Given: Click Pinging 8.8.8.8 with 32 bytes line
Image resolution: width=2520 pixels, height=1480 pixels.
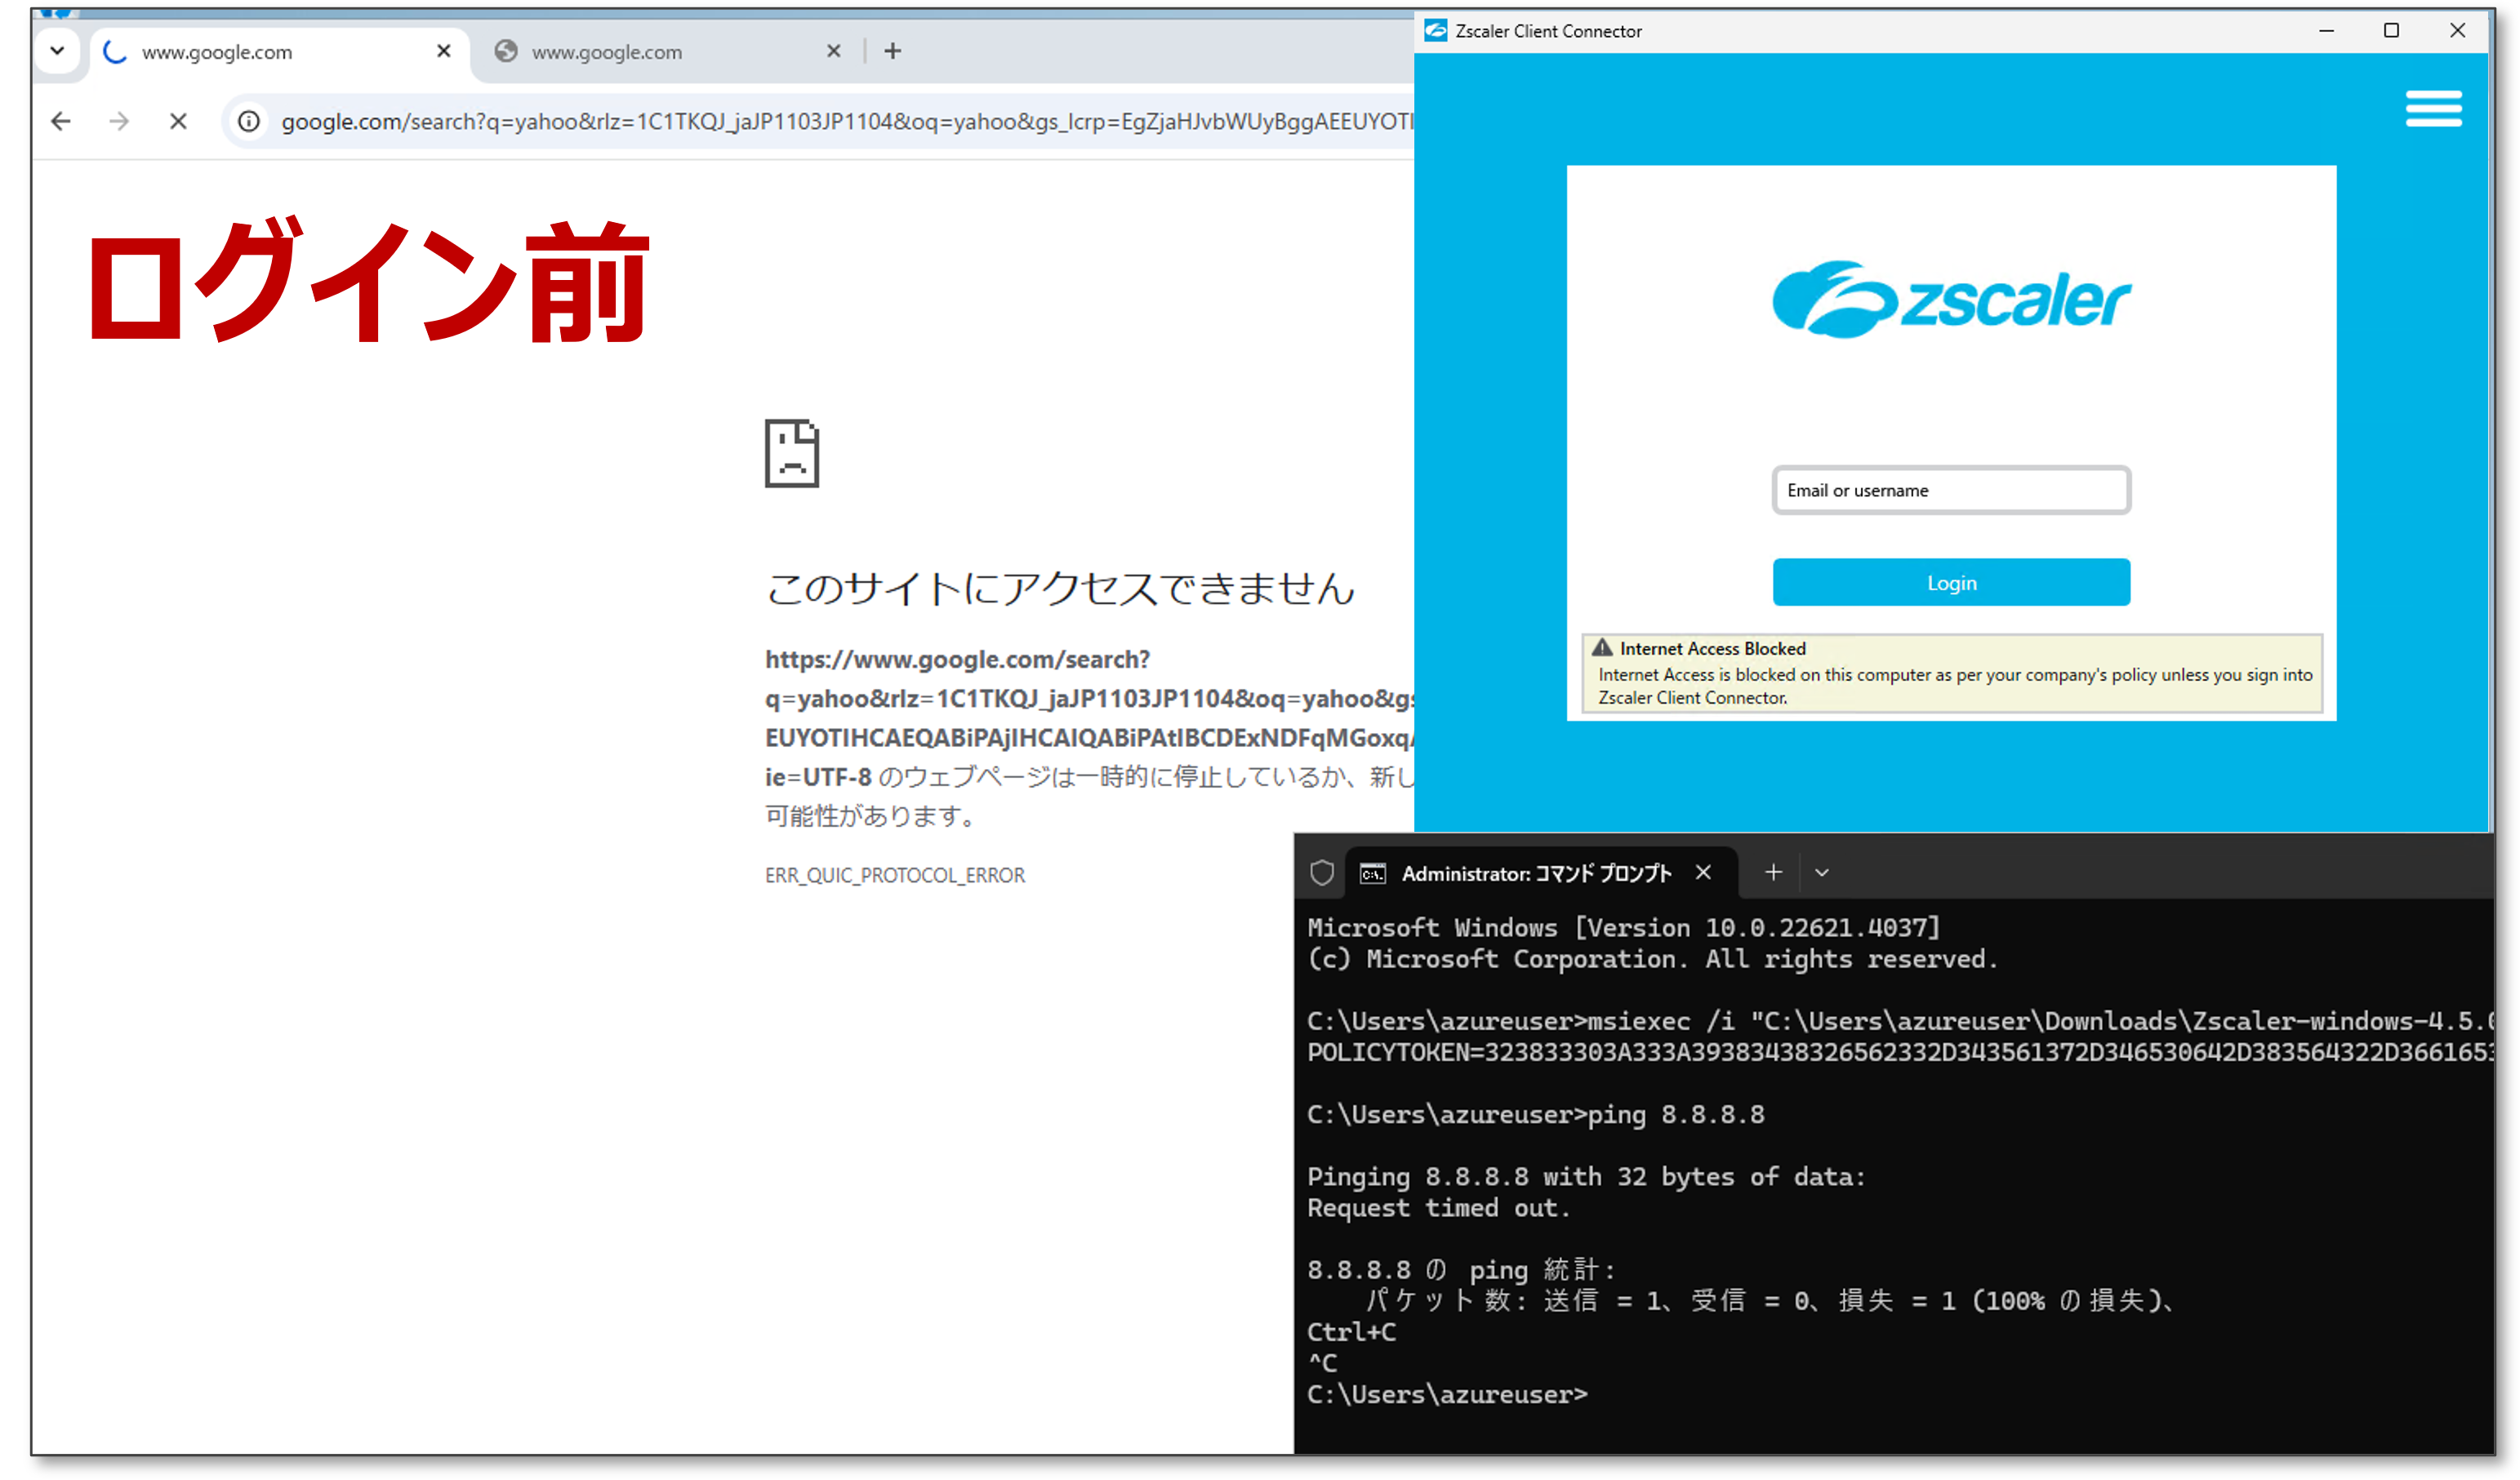Looking at the screenshot, I should coord(1586,1177).
